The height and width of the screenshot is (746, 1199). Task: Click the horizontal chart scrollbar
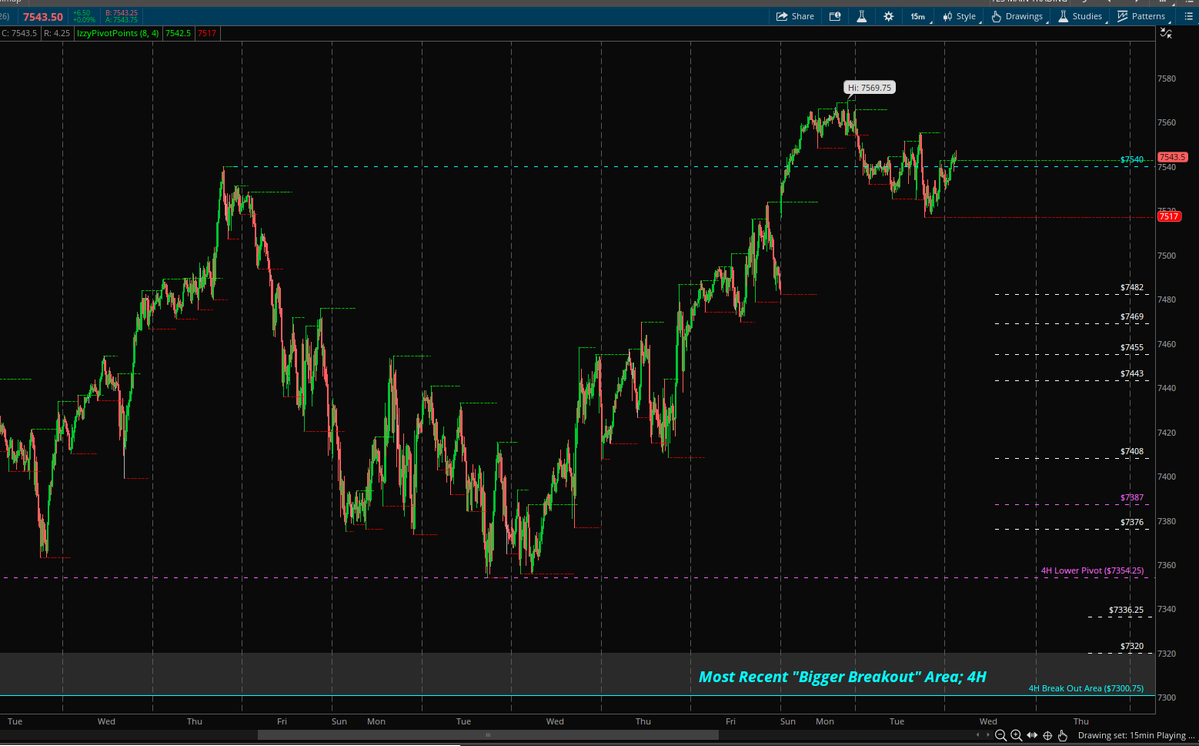click(x=488, y=735)
